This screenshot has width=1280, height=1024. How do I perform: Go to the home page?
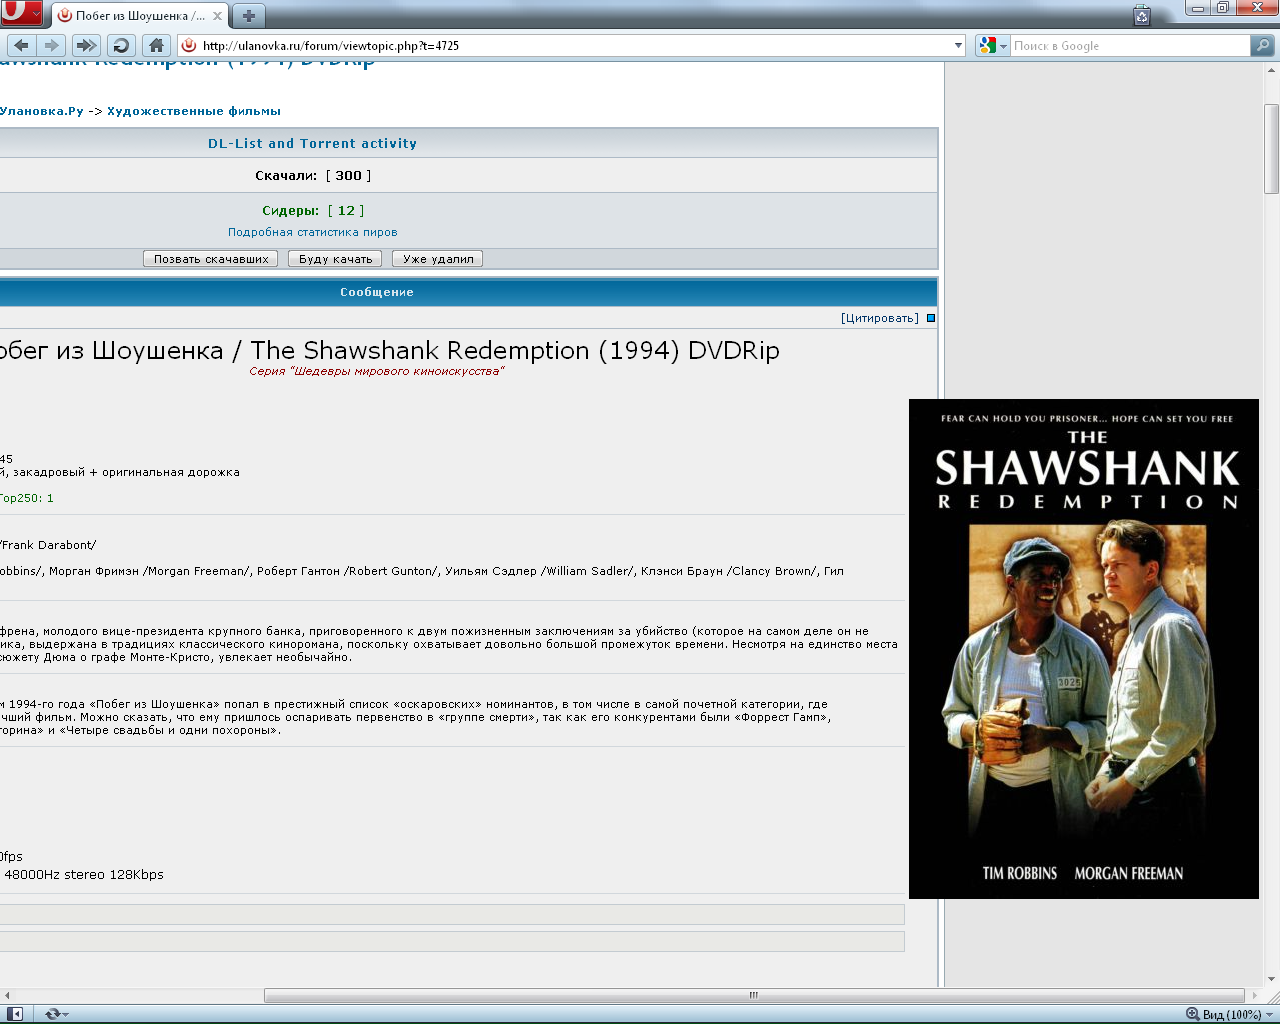pos(156,45)
